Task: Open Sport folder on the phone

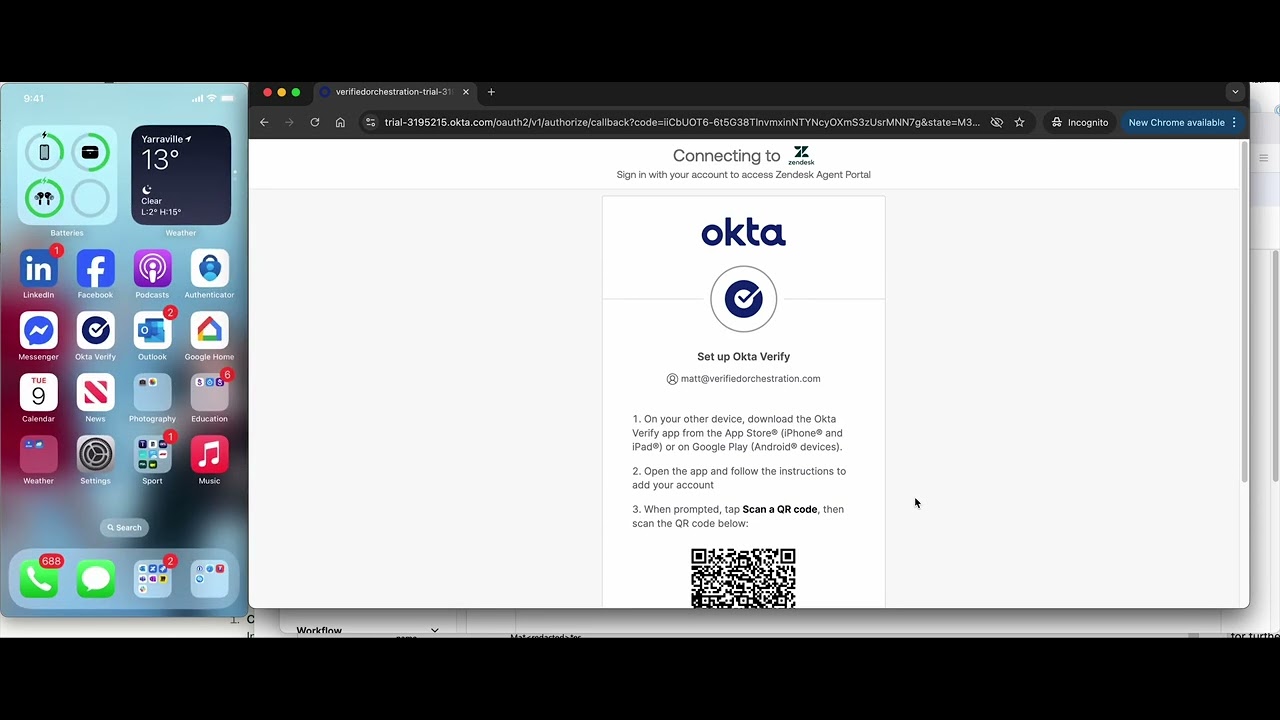Action: (x=152, y=455)
